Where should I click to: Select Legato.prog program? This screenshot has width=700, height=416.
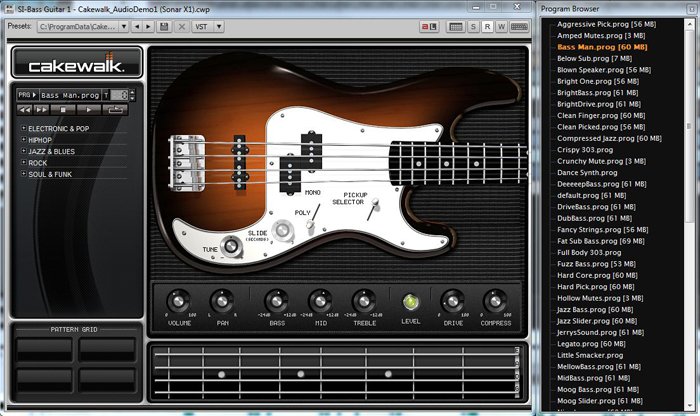tap(591, 344)
